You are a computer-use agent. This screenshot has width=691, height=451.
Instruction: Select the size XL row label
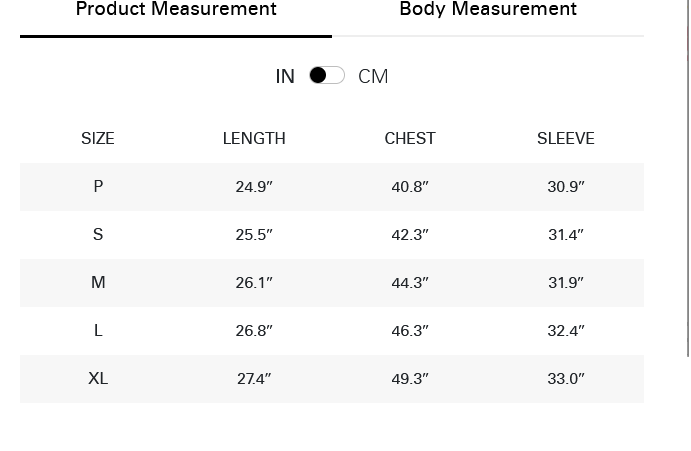(x=98, y=379)
